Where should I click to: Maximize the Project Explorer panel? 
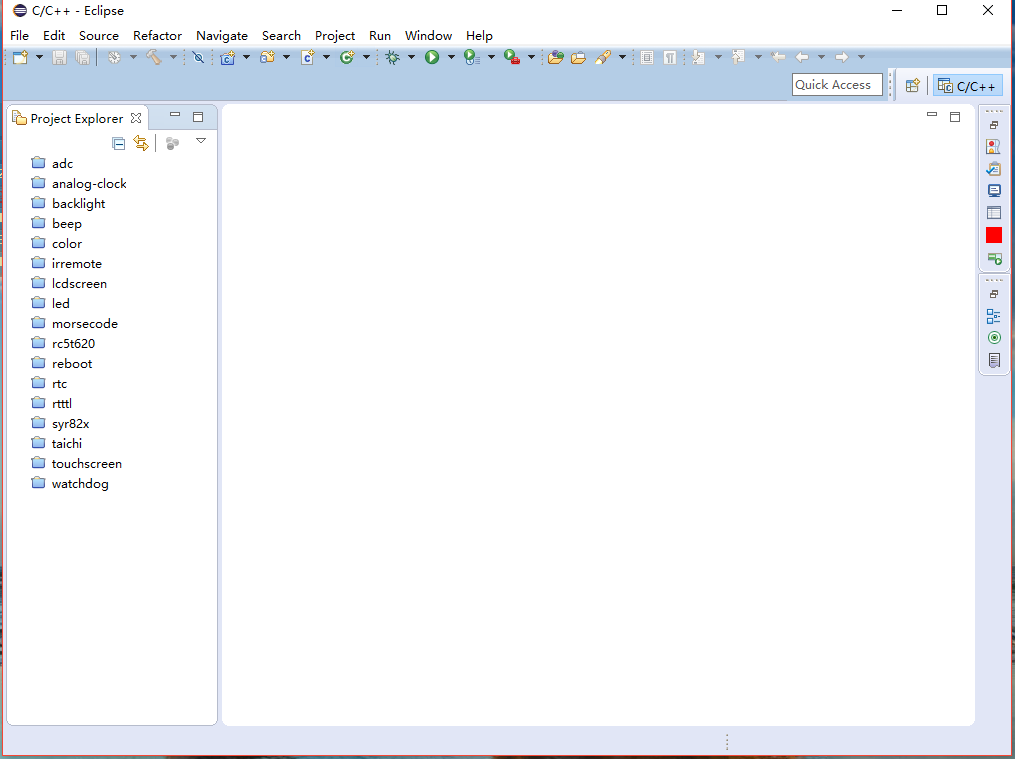[198, 116]
